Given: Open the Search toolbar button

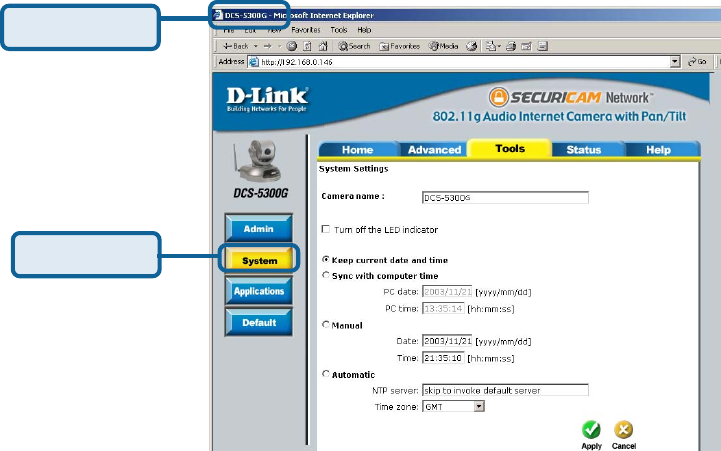Looking at the screenshot, I should click(x=354, y=46).
